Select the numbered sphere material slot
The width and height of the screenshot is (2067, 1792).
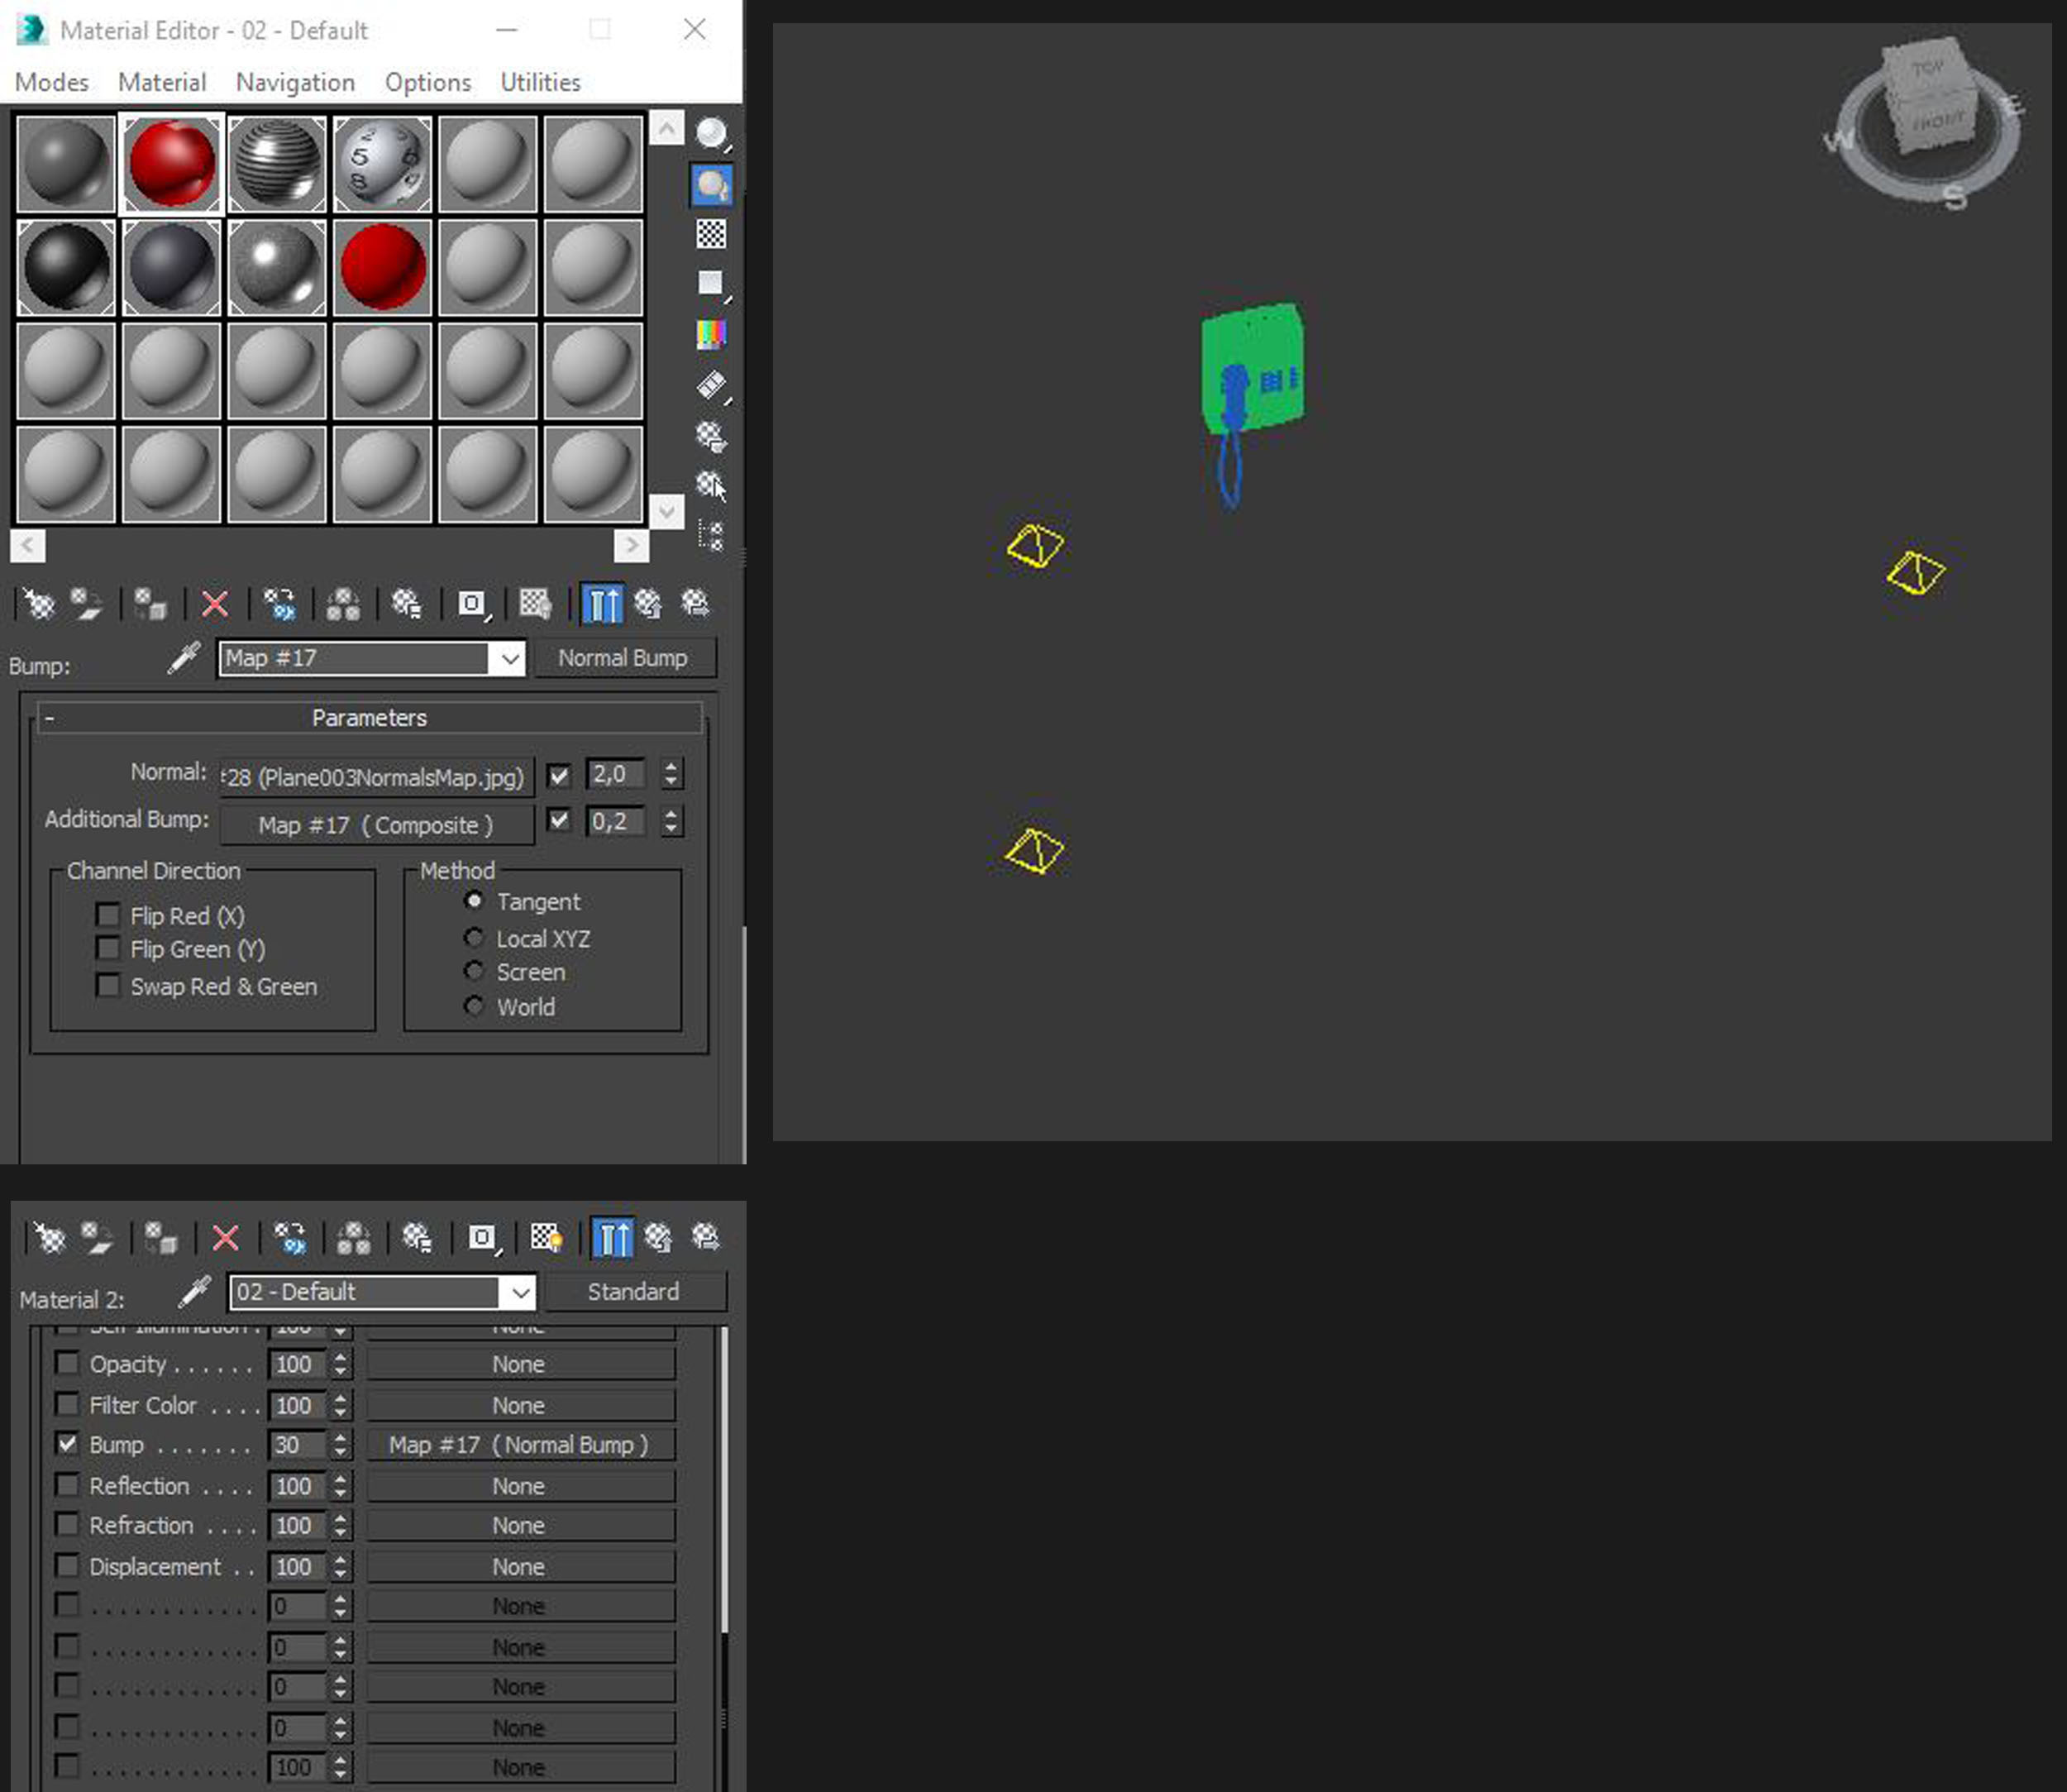tap(382, 163)
